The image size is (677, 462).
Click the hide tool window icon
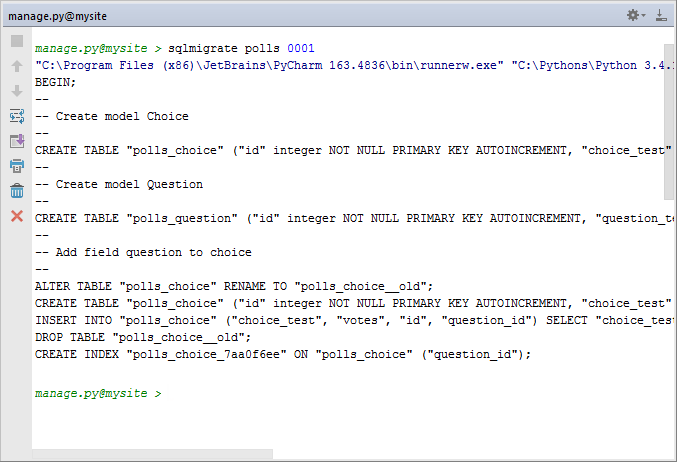pyautogui.click(x=661, y=16)
